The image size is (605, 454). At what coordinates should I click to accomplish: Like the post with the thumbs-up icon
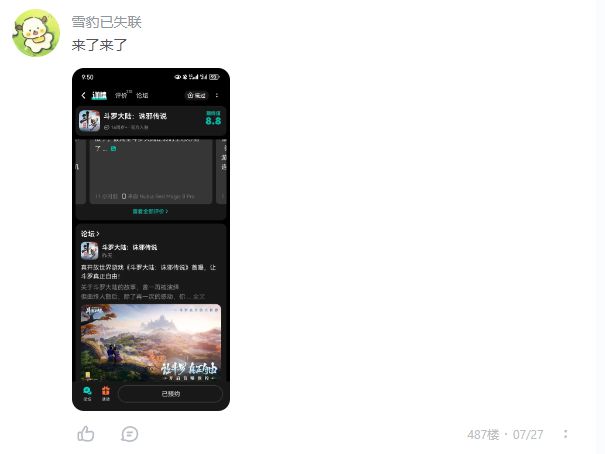point(86,434)
